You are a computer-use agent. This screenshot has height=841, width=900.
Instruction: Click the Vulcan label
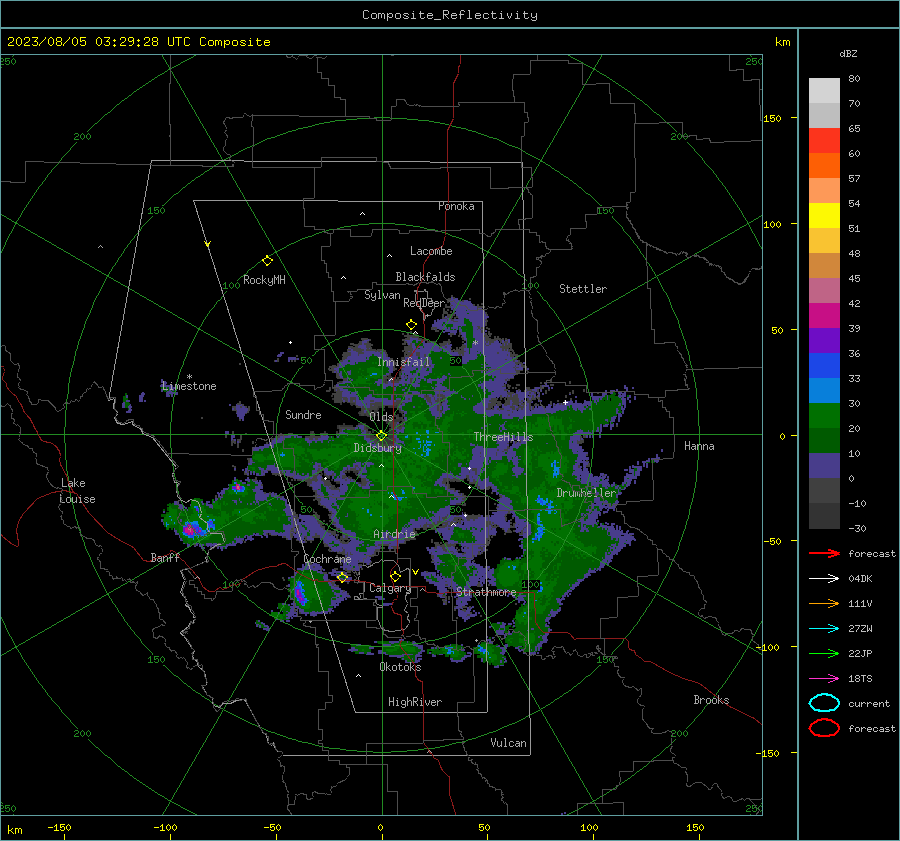click(x=509, y=743)
